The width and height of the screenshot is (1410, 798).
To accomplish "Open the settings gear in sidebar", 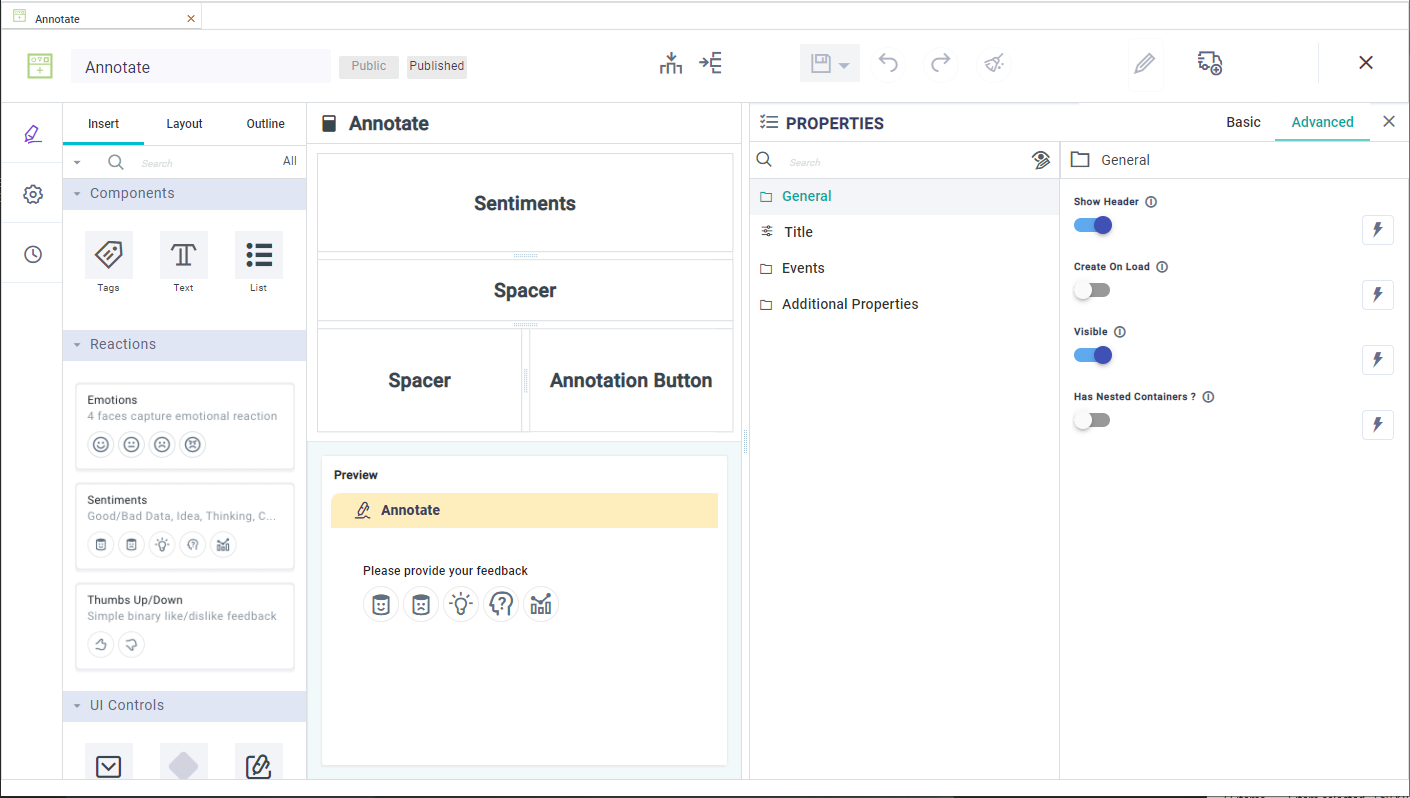I will (33, 194).
